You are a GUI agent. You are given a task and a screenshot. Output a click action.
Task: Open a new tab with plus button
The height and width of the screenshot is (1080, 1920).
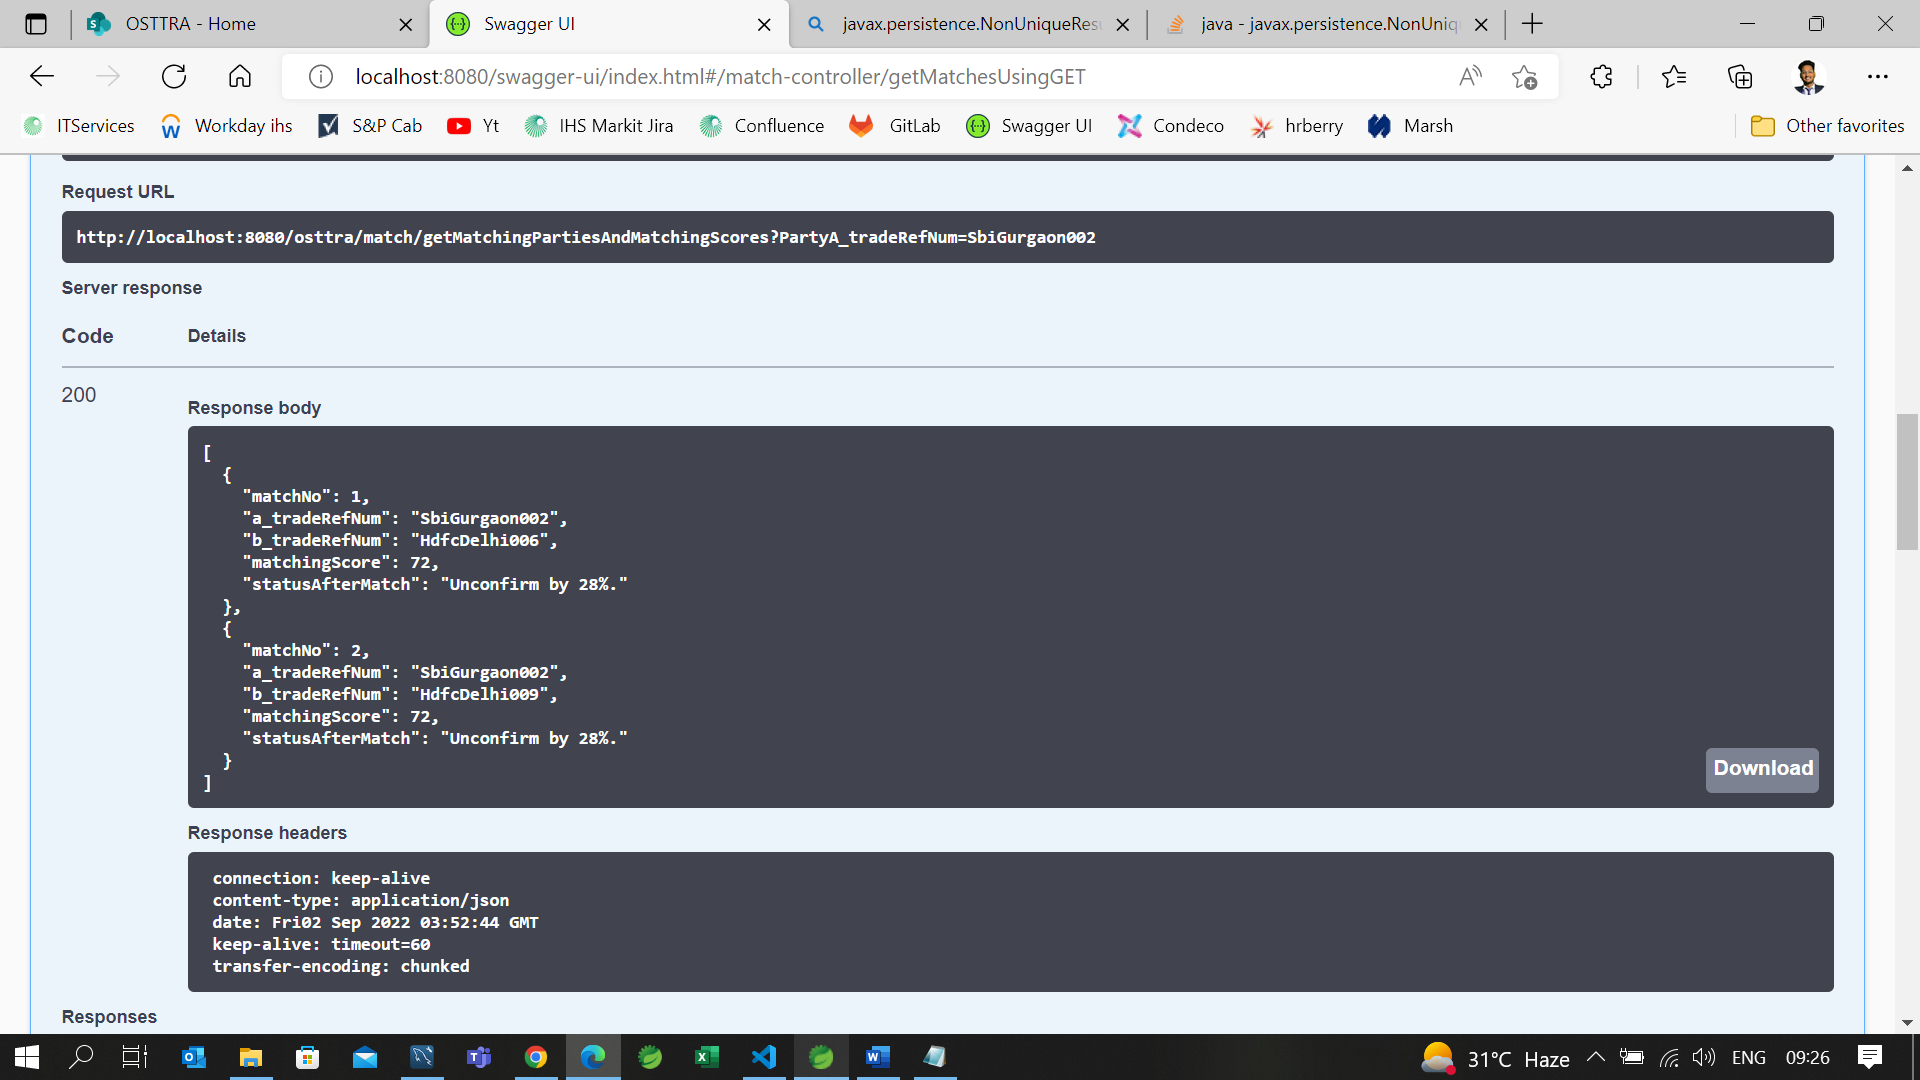click(1532, 24)
